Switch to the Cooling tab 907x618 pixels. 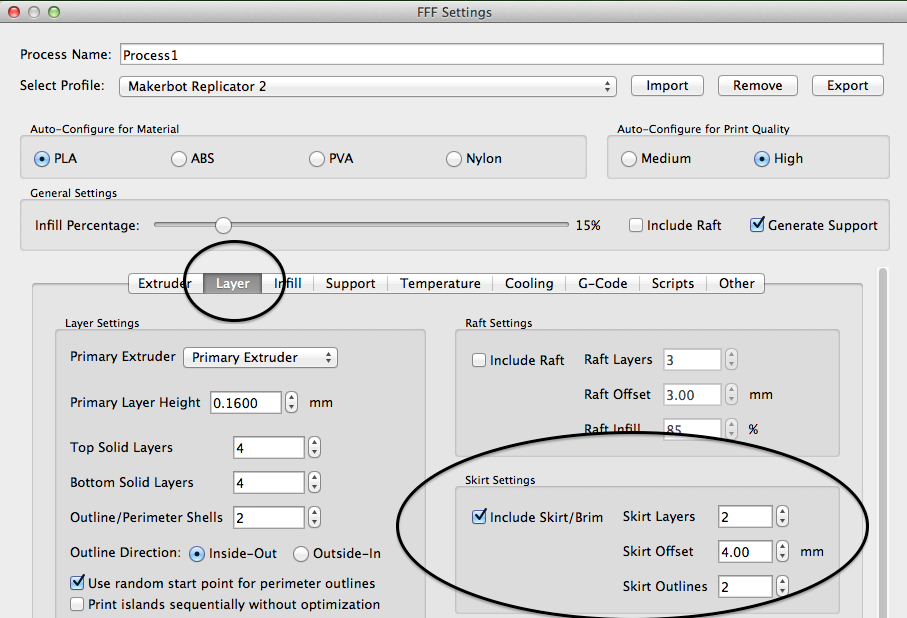[x=529, y=284]
